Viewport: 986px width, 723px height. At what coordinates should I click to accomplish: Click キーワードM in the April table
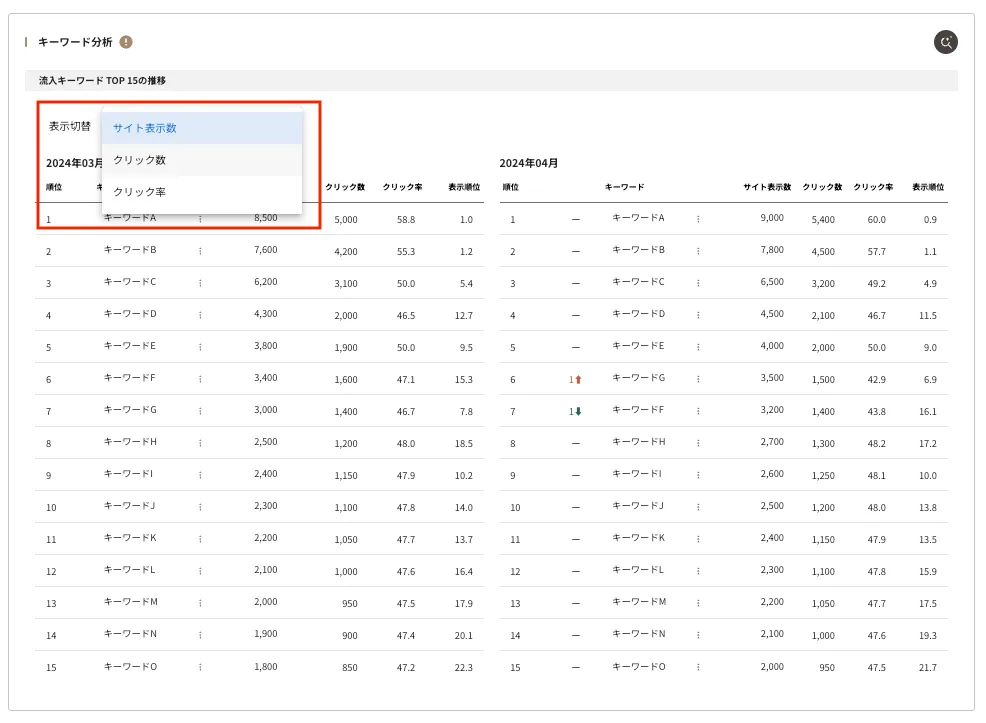(x=639, y=601)
